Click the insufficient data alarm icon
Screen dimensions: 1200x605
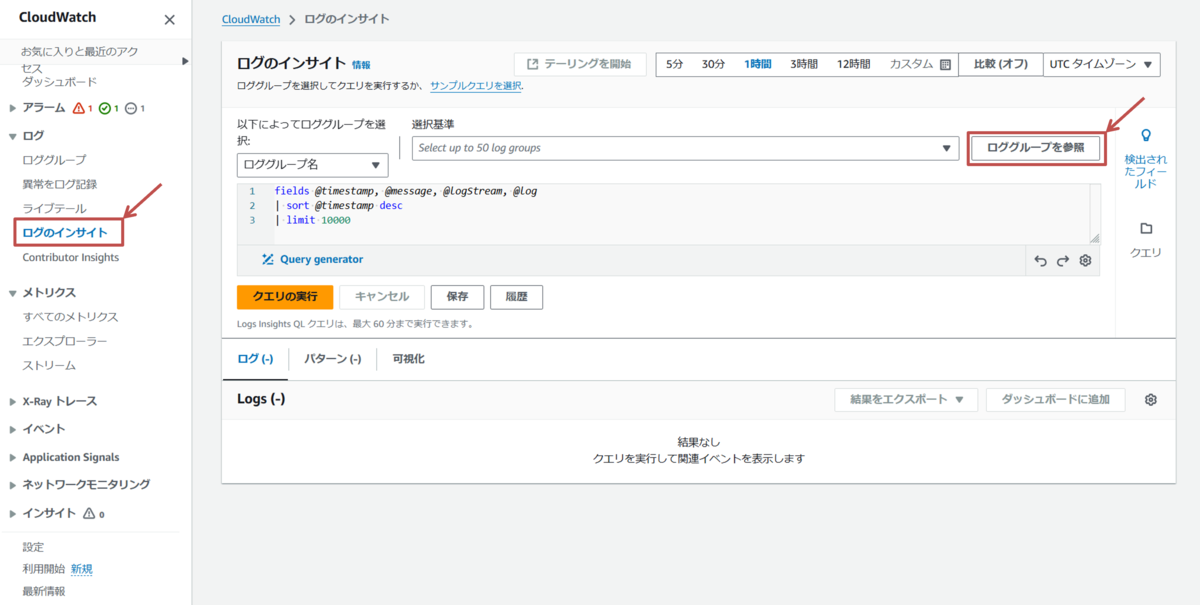[131, 108]
